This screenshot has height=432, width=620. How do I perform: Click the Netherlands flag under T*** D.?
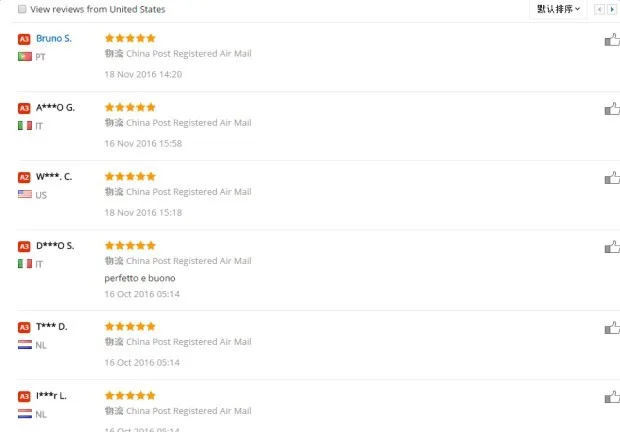point(25,345)
